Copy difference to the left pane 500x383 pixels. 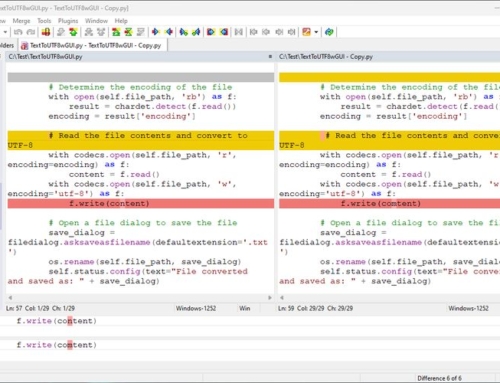click(x=169, y=32)
